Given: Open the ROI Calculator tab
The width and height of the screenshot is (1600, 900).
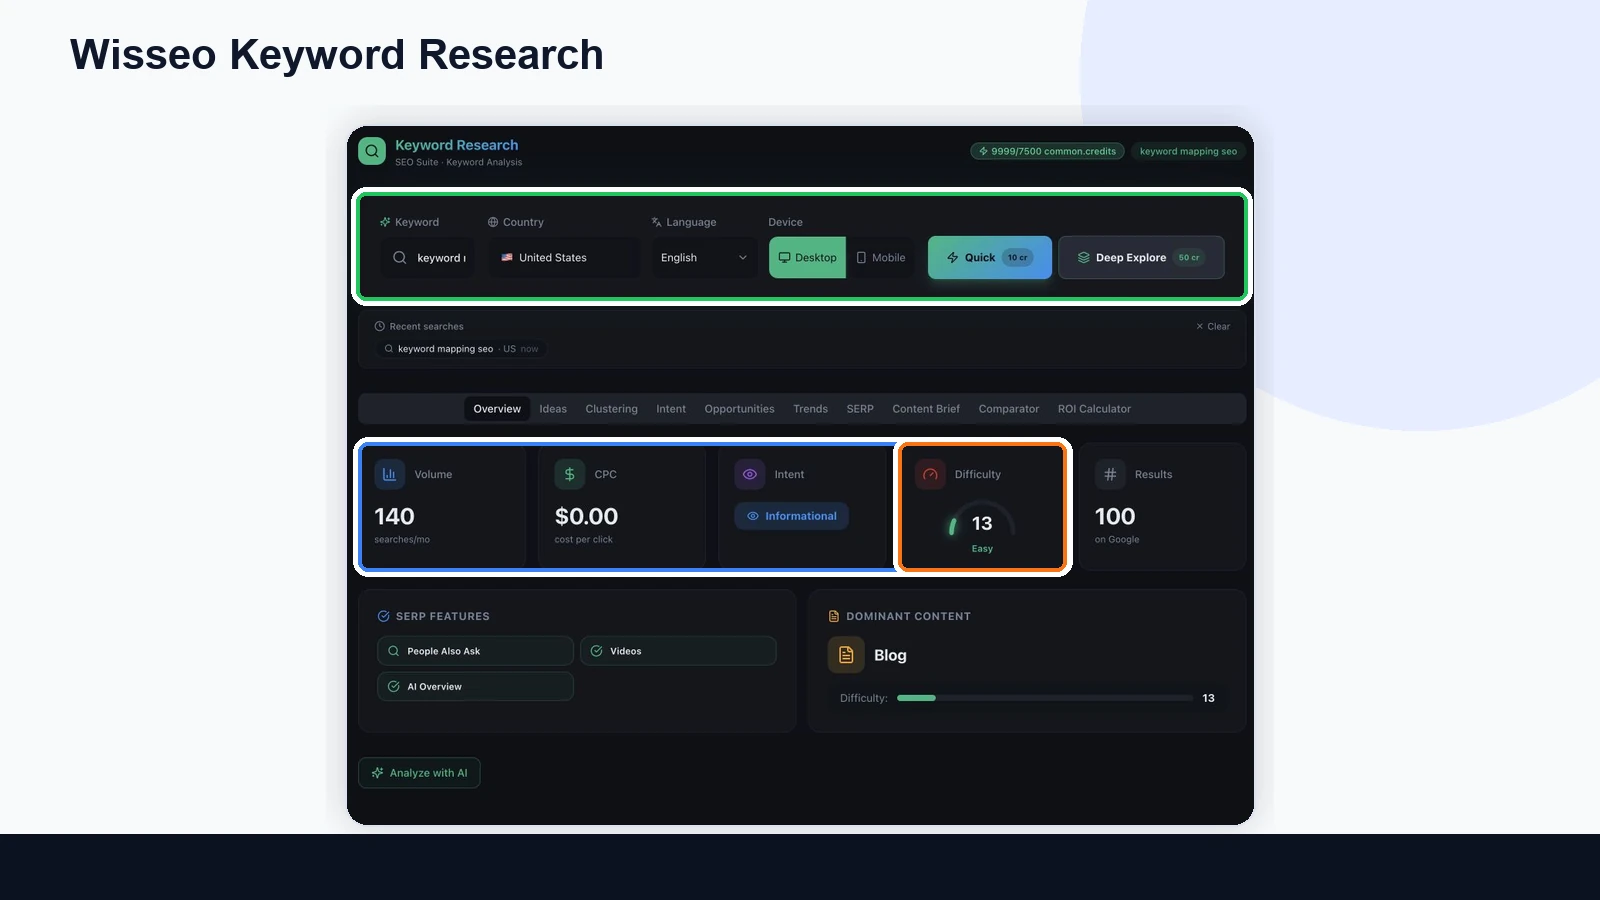Looking at the screenshot, I should pyautogui.click(x=1094, y=409).
